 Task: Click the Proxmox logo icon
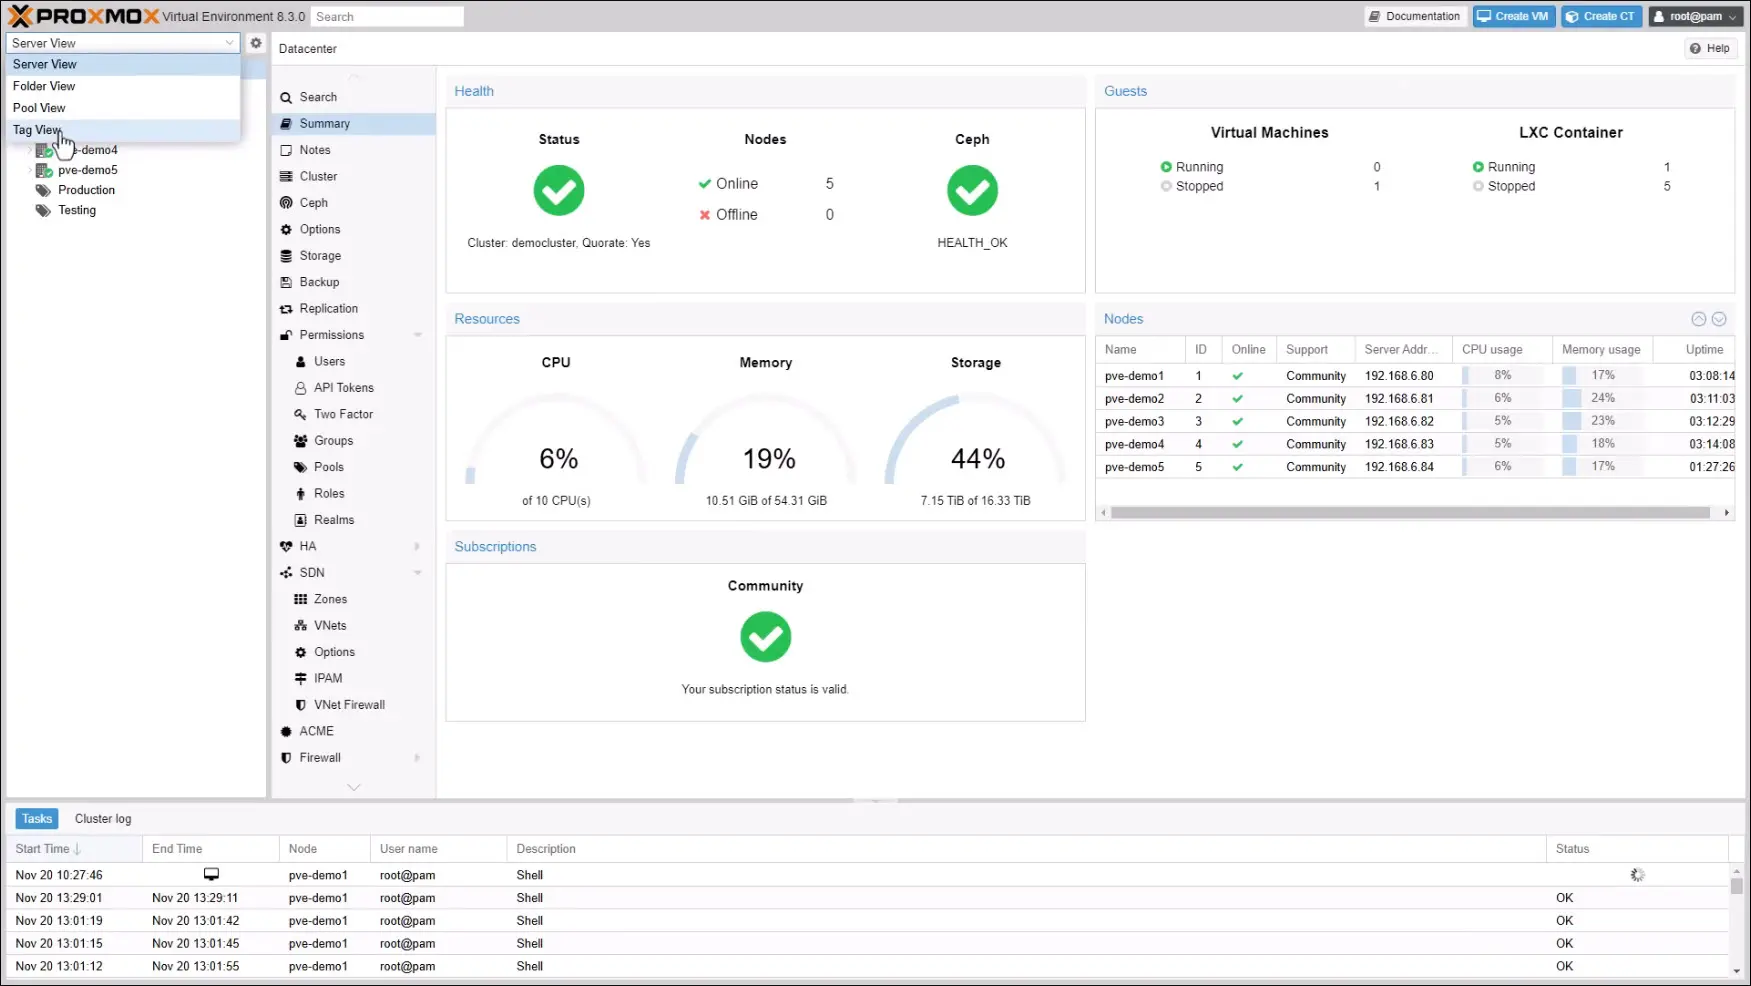pyautogui.click(x=20, y=16)
